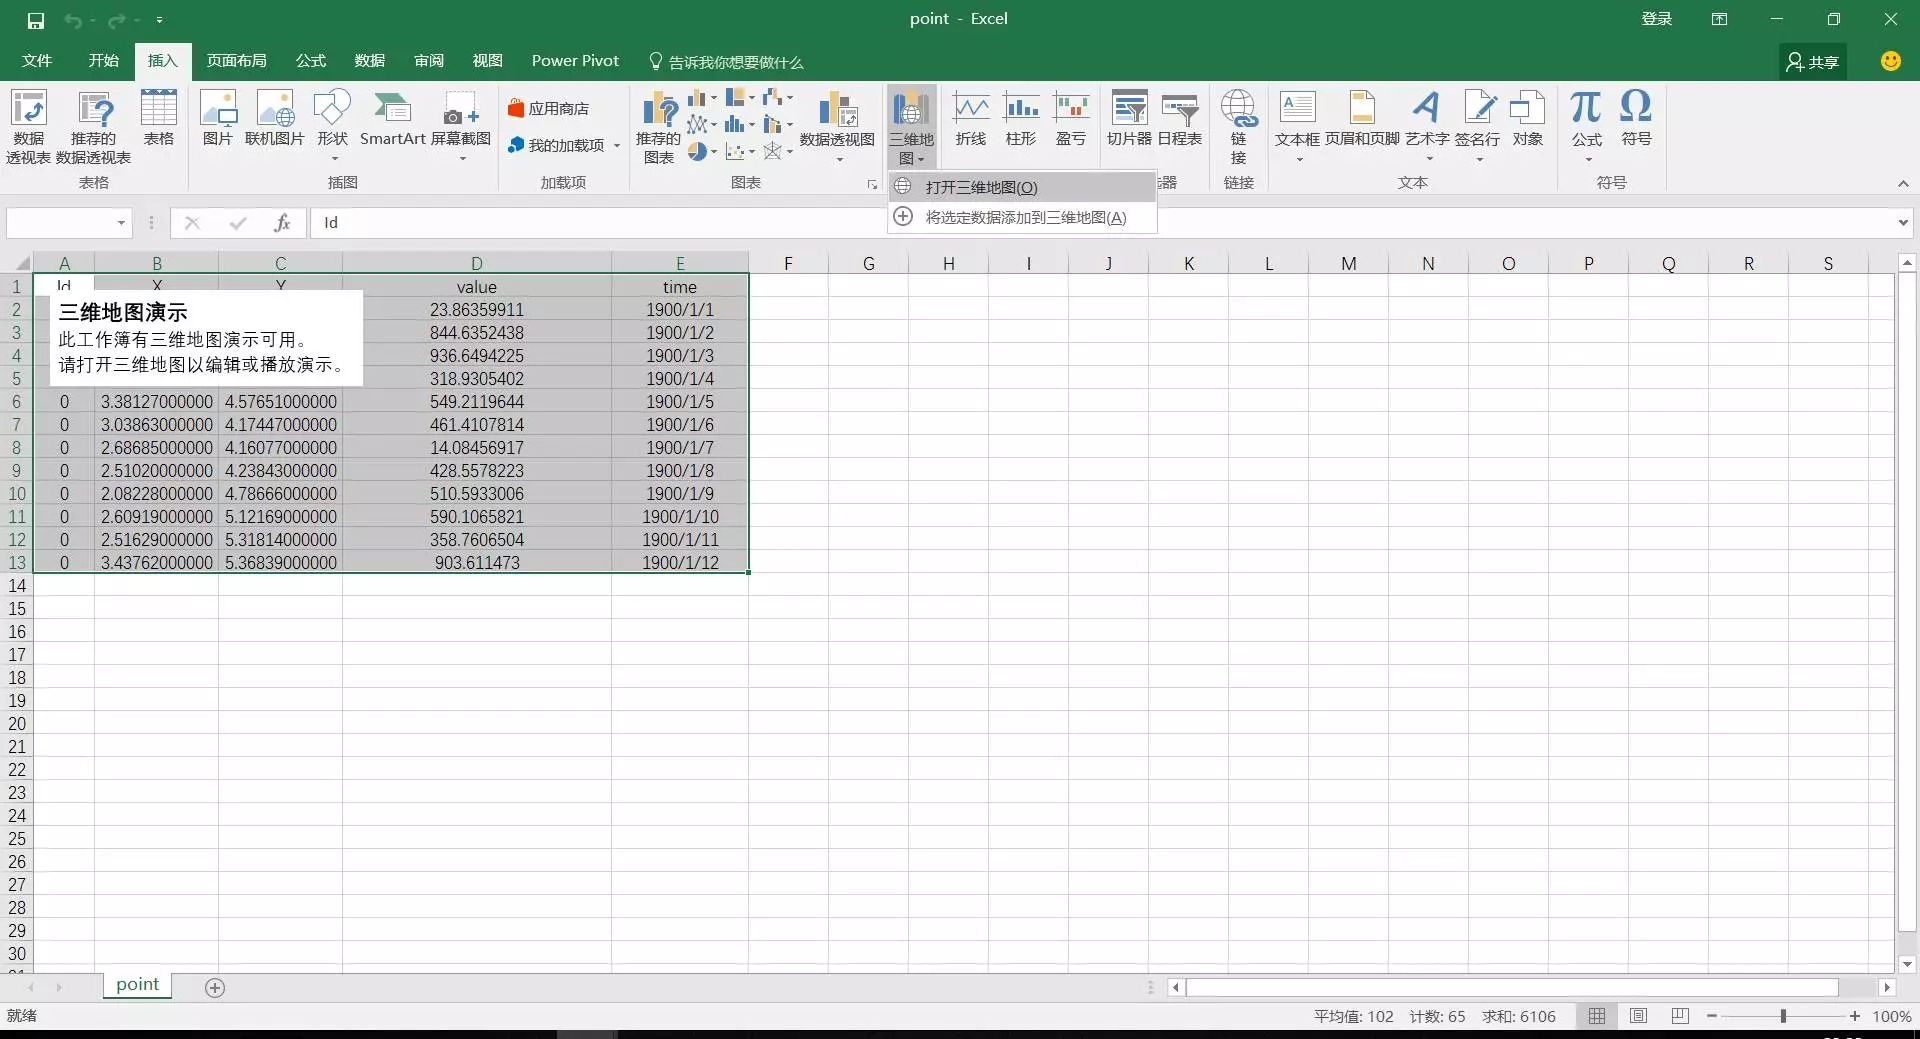Insert a Slicer (切片器)
Screen dimensions: 1920x1039
[1130, 118]
